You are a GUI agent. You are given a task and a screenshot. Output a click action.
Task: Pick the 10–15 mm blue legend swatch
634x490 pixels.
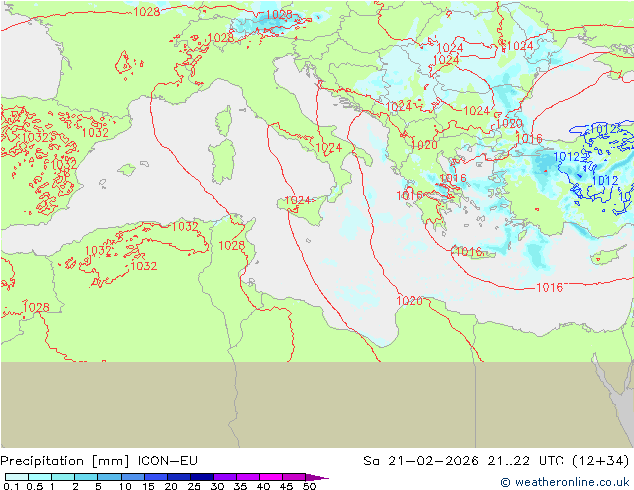point(132,477)
